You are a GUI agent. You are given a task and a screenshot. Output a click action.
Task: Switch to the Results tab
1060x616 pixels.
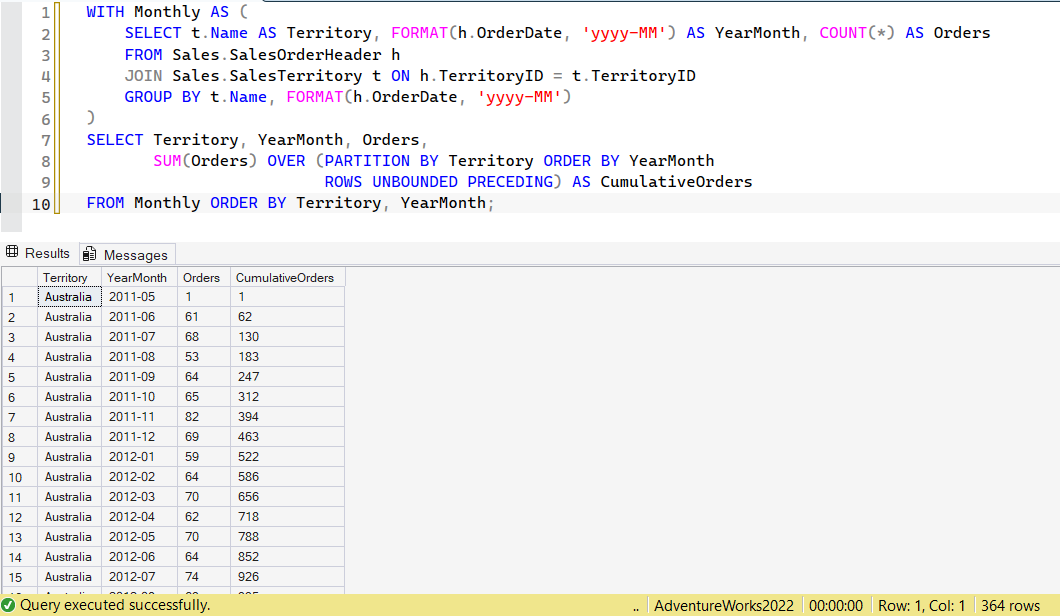point(39,254)
